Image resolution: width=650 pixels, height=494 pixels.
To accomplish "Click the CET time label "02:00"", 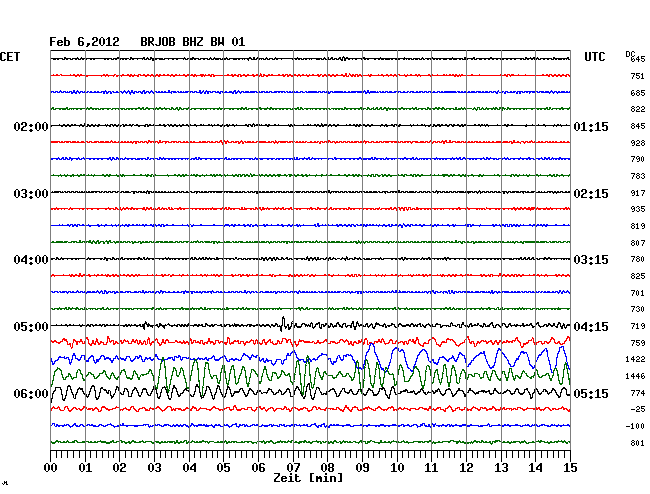I will [31, 126].
